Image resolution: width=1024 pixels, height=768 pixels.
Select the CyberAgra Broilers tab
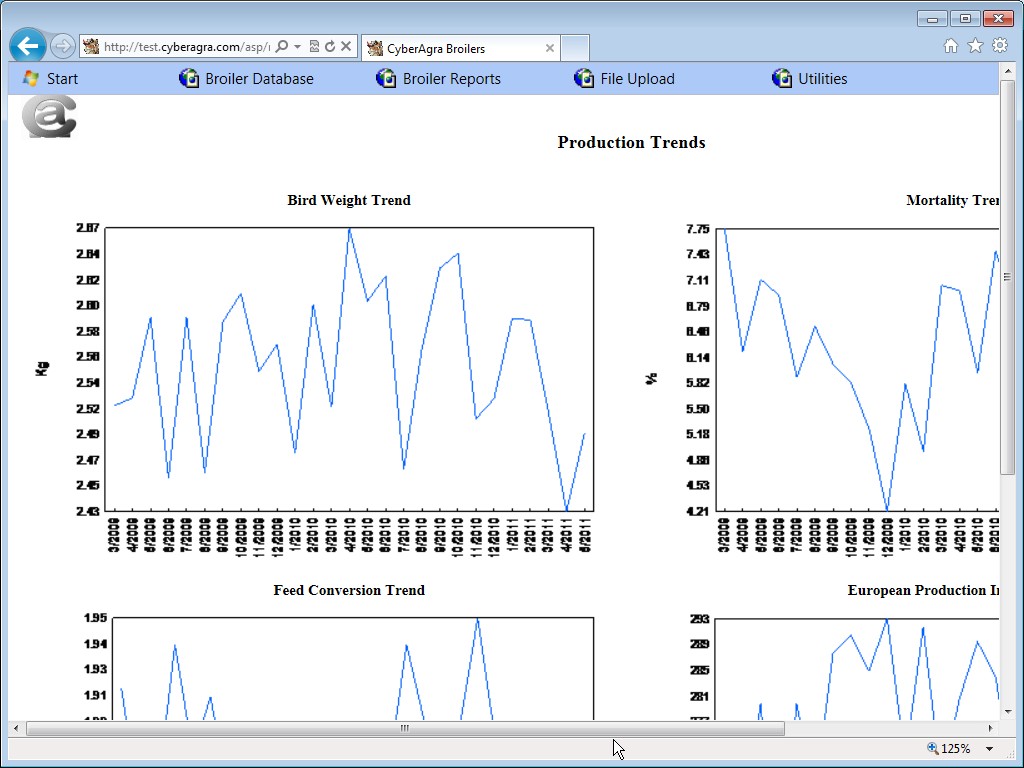click(x=450, y=48)
